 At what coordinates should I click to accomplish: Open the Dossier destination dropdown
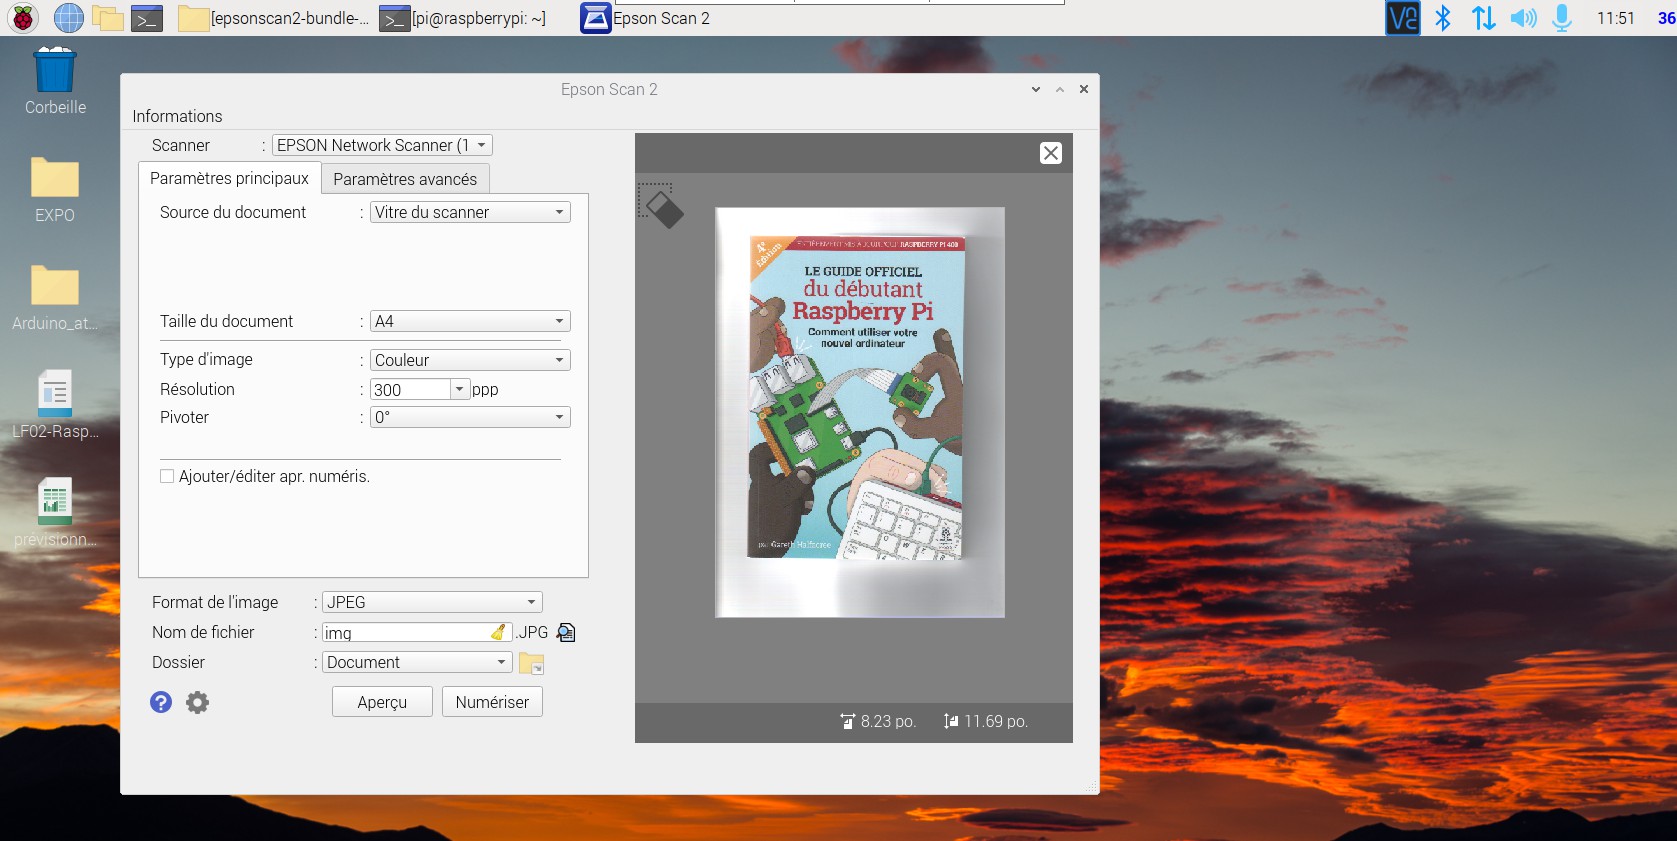417,662
